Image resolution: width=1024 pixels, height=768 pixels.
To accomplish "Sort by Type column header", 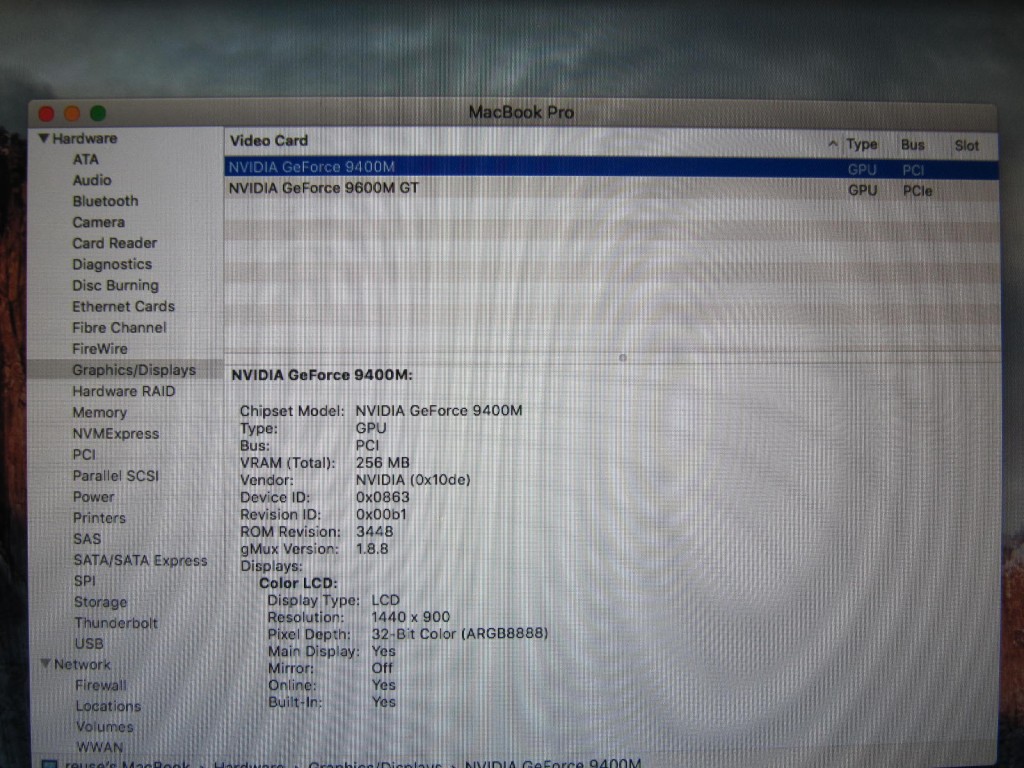I will 862,144.
